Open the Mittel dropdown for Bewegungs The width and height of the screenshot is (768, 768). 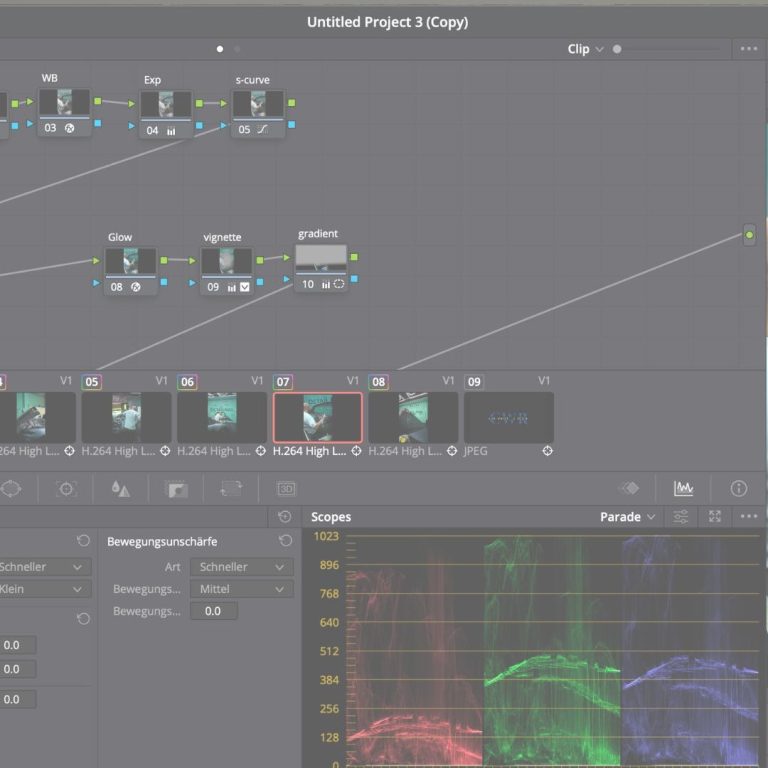click(x=240, y=589)
